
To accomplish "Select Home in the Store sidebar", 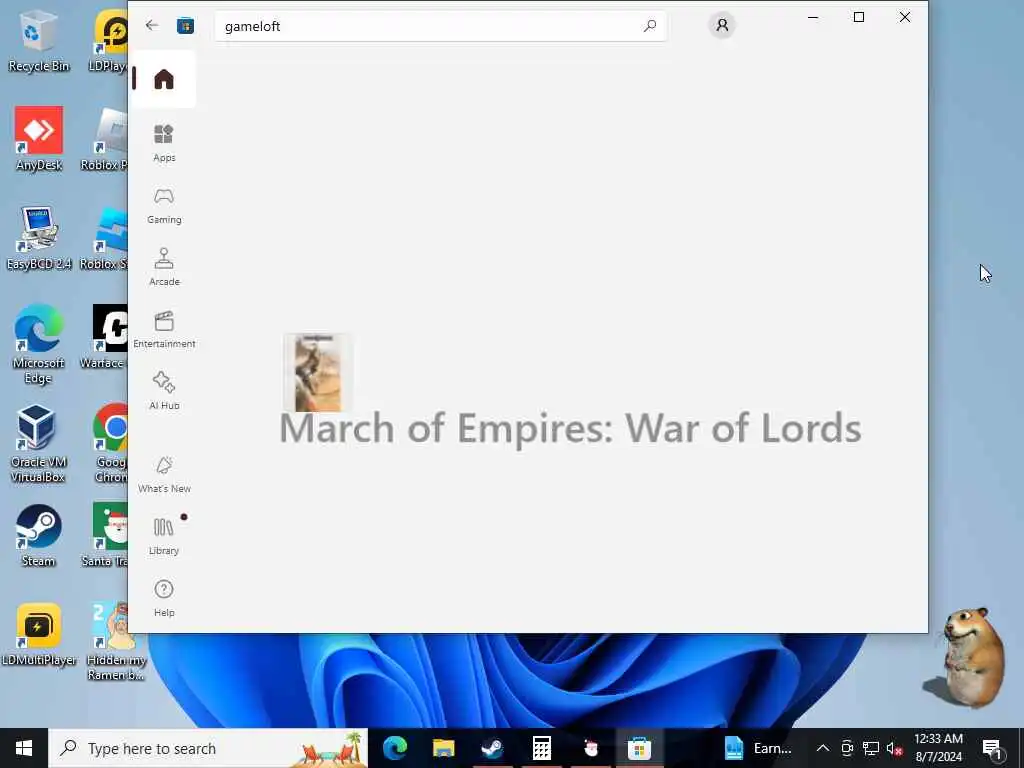I will (x=164, y=79).
